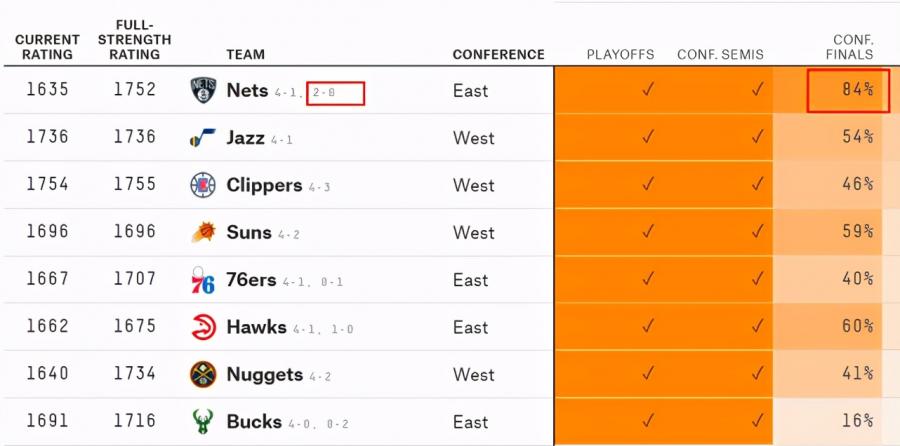900x446 pixels.
Task: Click the Brooklyn Nets team logo
Action: (x=203, y=91)
